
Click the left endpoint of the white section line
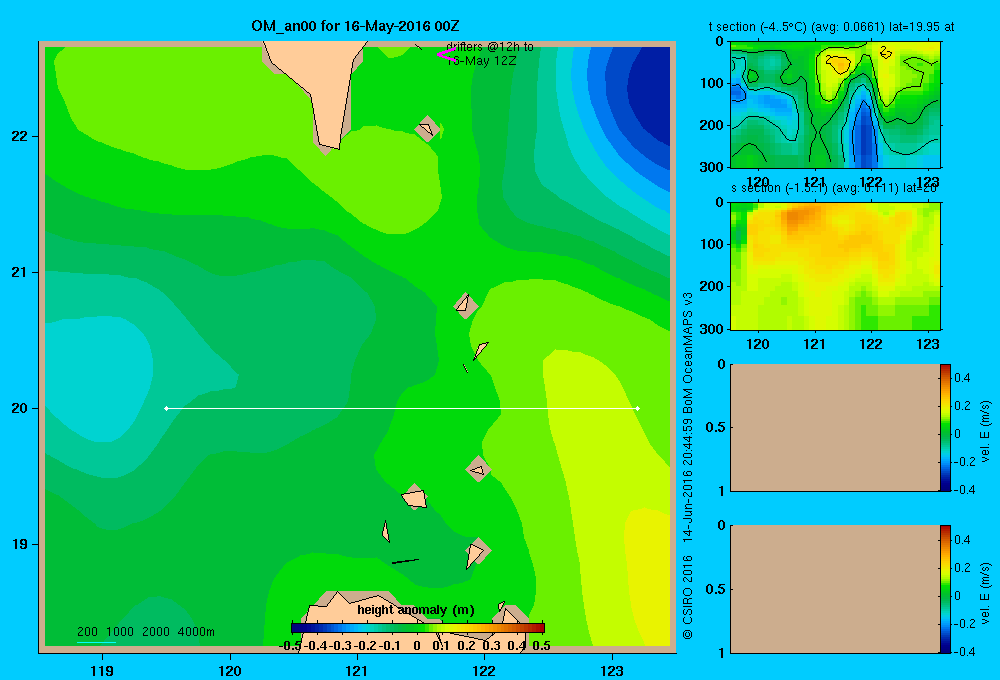(x=166, y=408)
